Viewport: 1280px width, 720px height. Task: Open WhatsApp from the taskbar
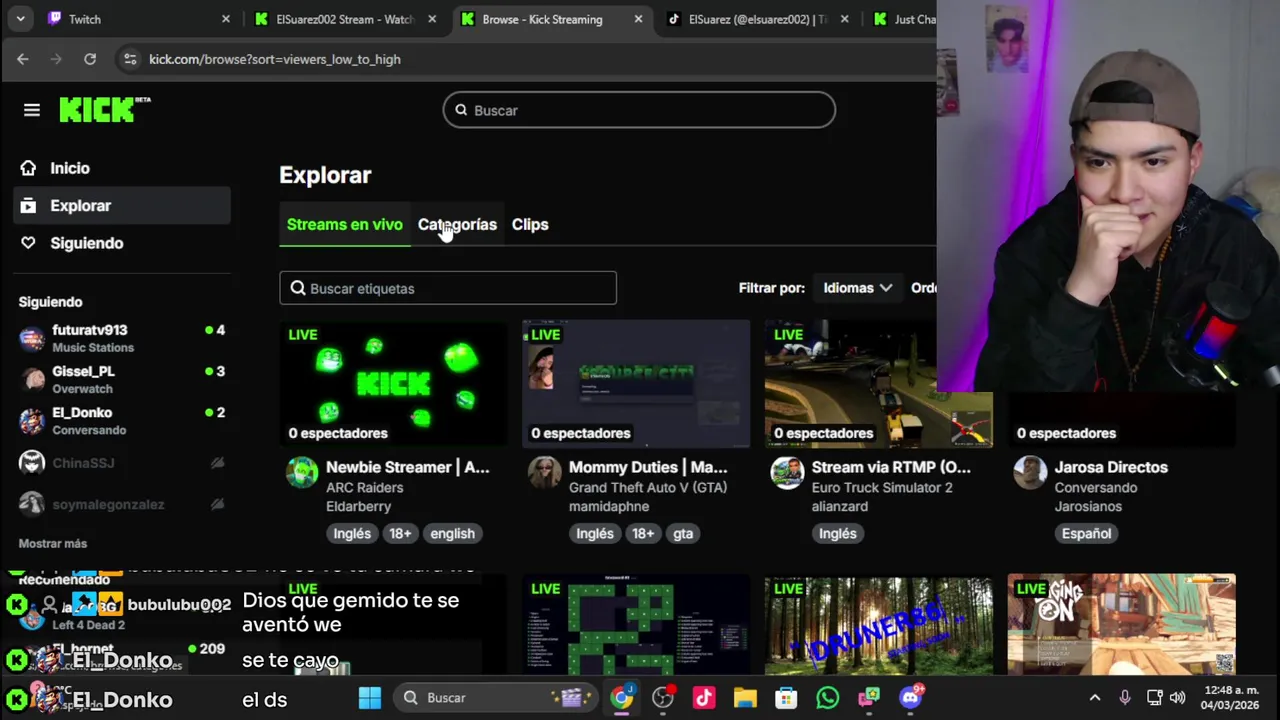(x=827, y=698)
